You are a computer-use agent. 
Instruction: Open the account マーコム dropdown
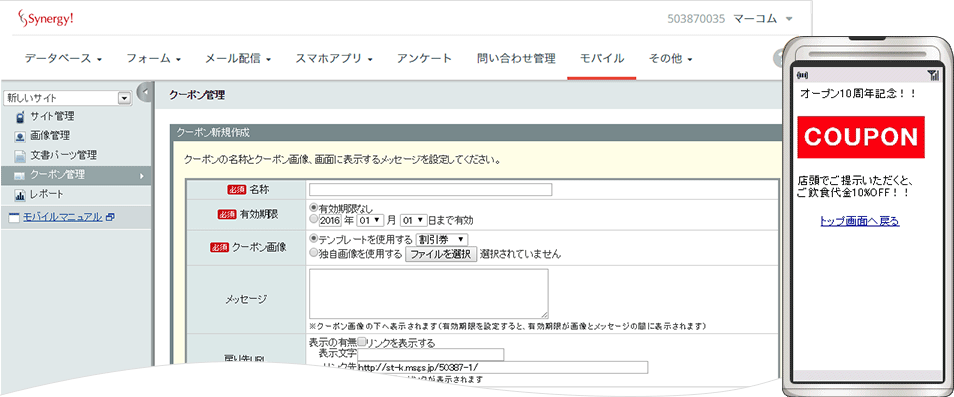[763, 18]
